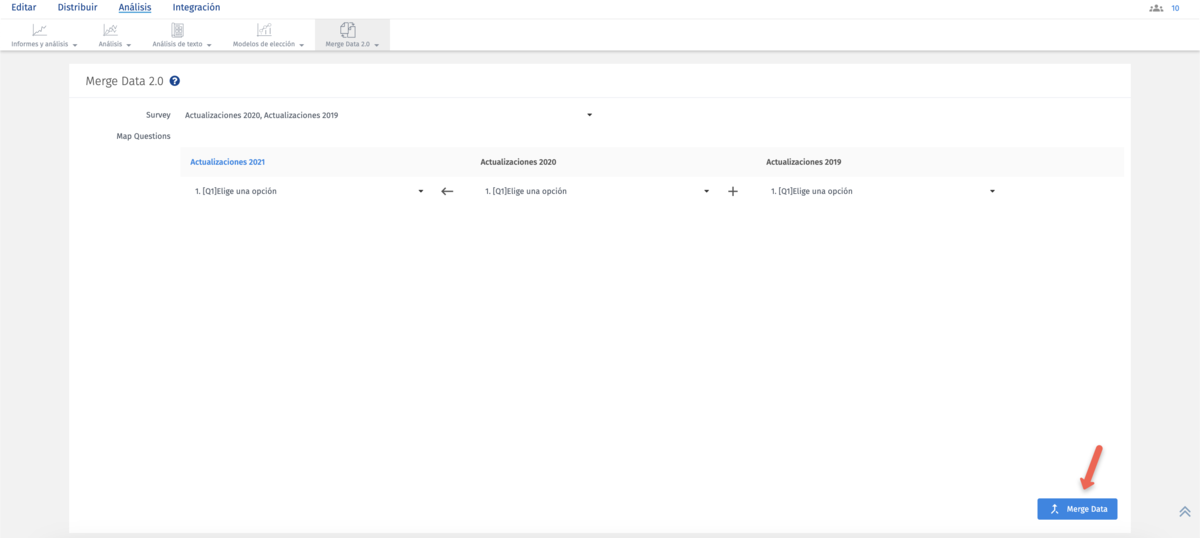This screenshot has height=538, width=1200.
Task: Click the Modelos de elección icon
Action: point(264,31)
